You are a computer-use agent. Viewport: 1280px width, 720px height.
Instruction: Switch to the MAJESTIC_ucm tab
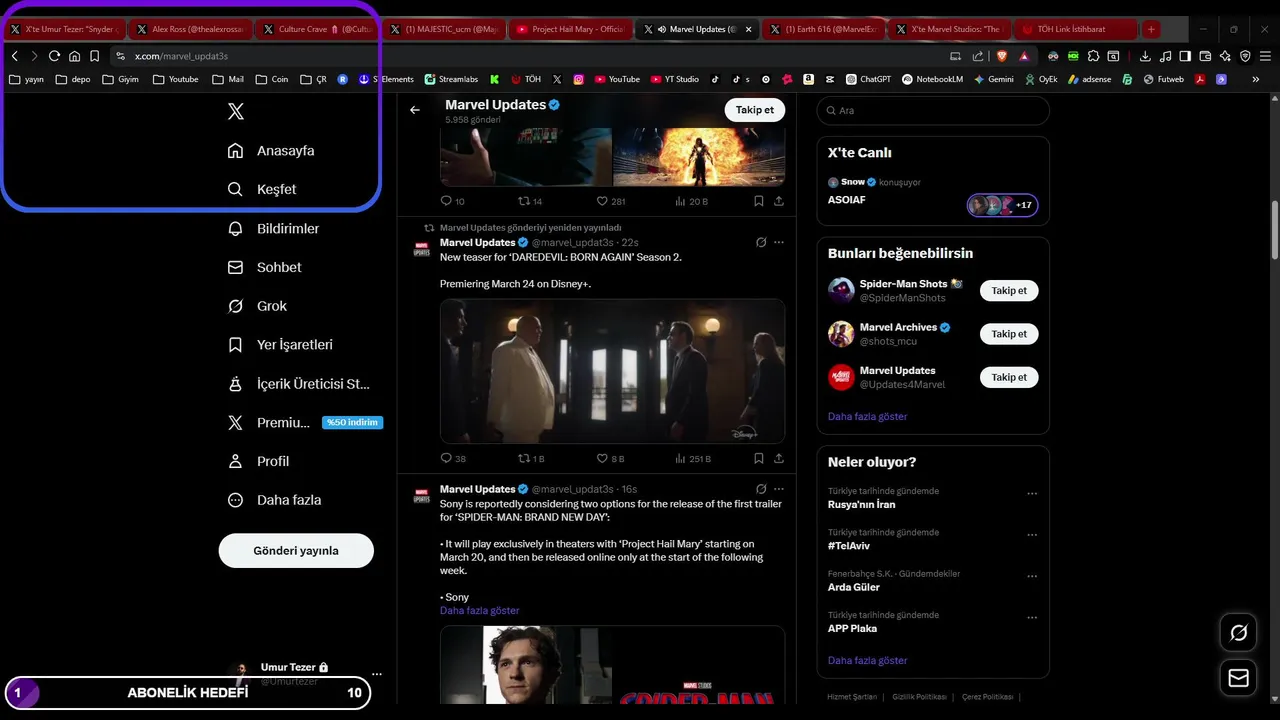click(x=442, y=29)
